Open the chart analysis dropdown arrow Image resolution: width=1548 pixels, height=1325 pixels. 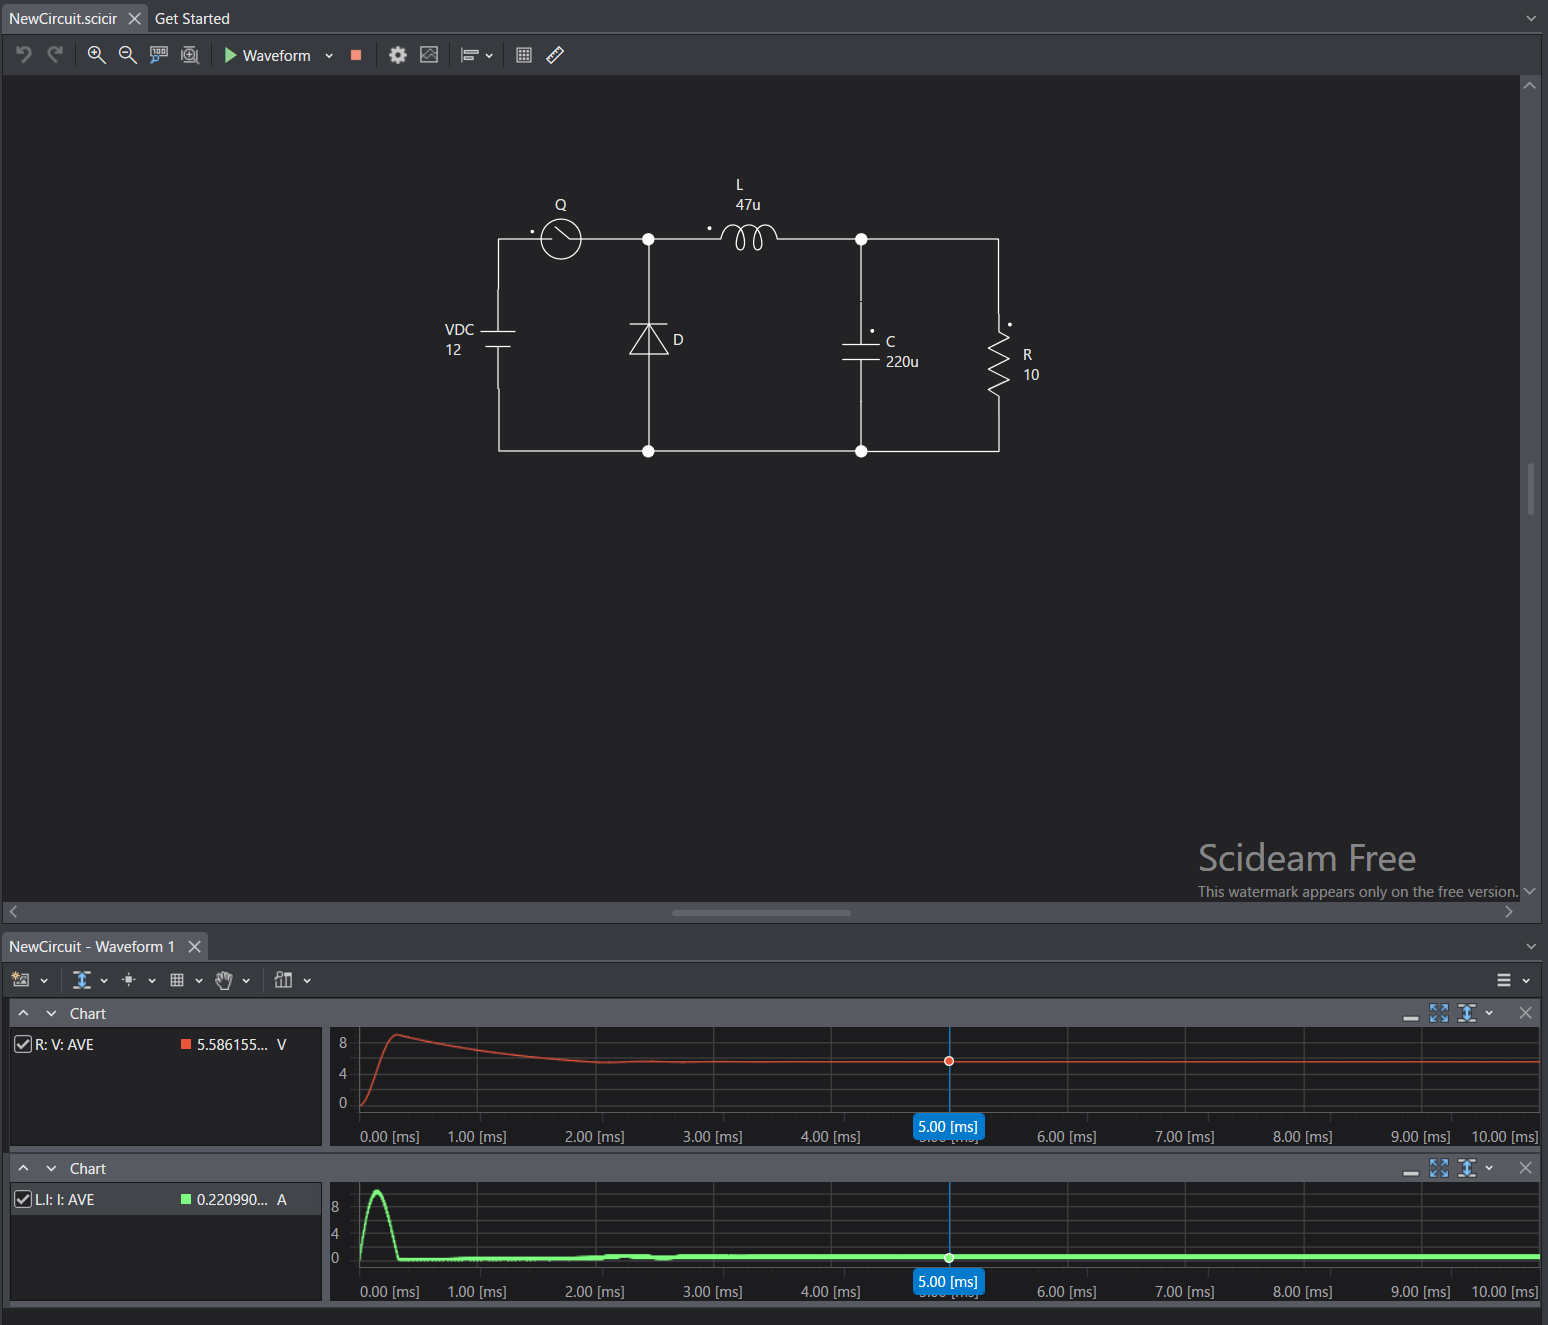click(307, 981)
